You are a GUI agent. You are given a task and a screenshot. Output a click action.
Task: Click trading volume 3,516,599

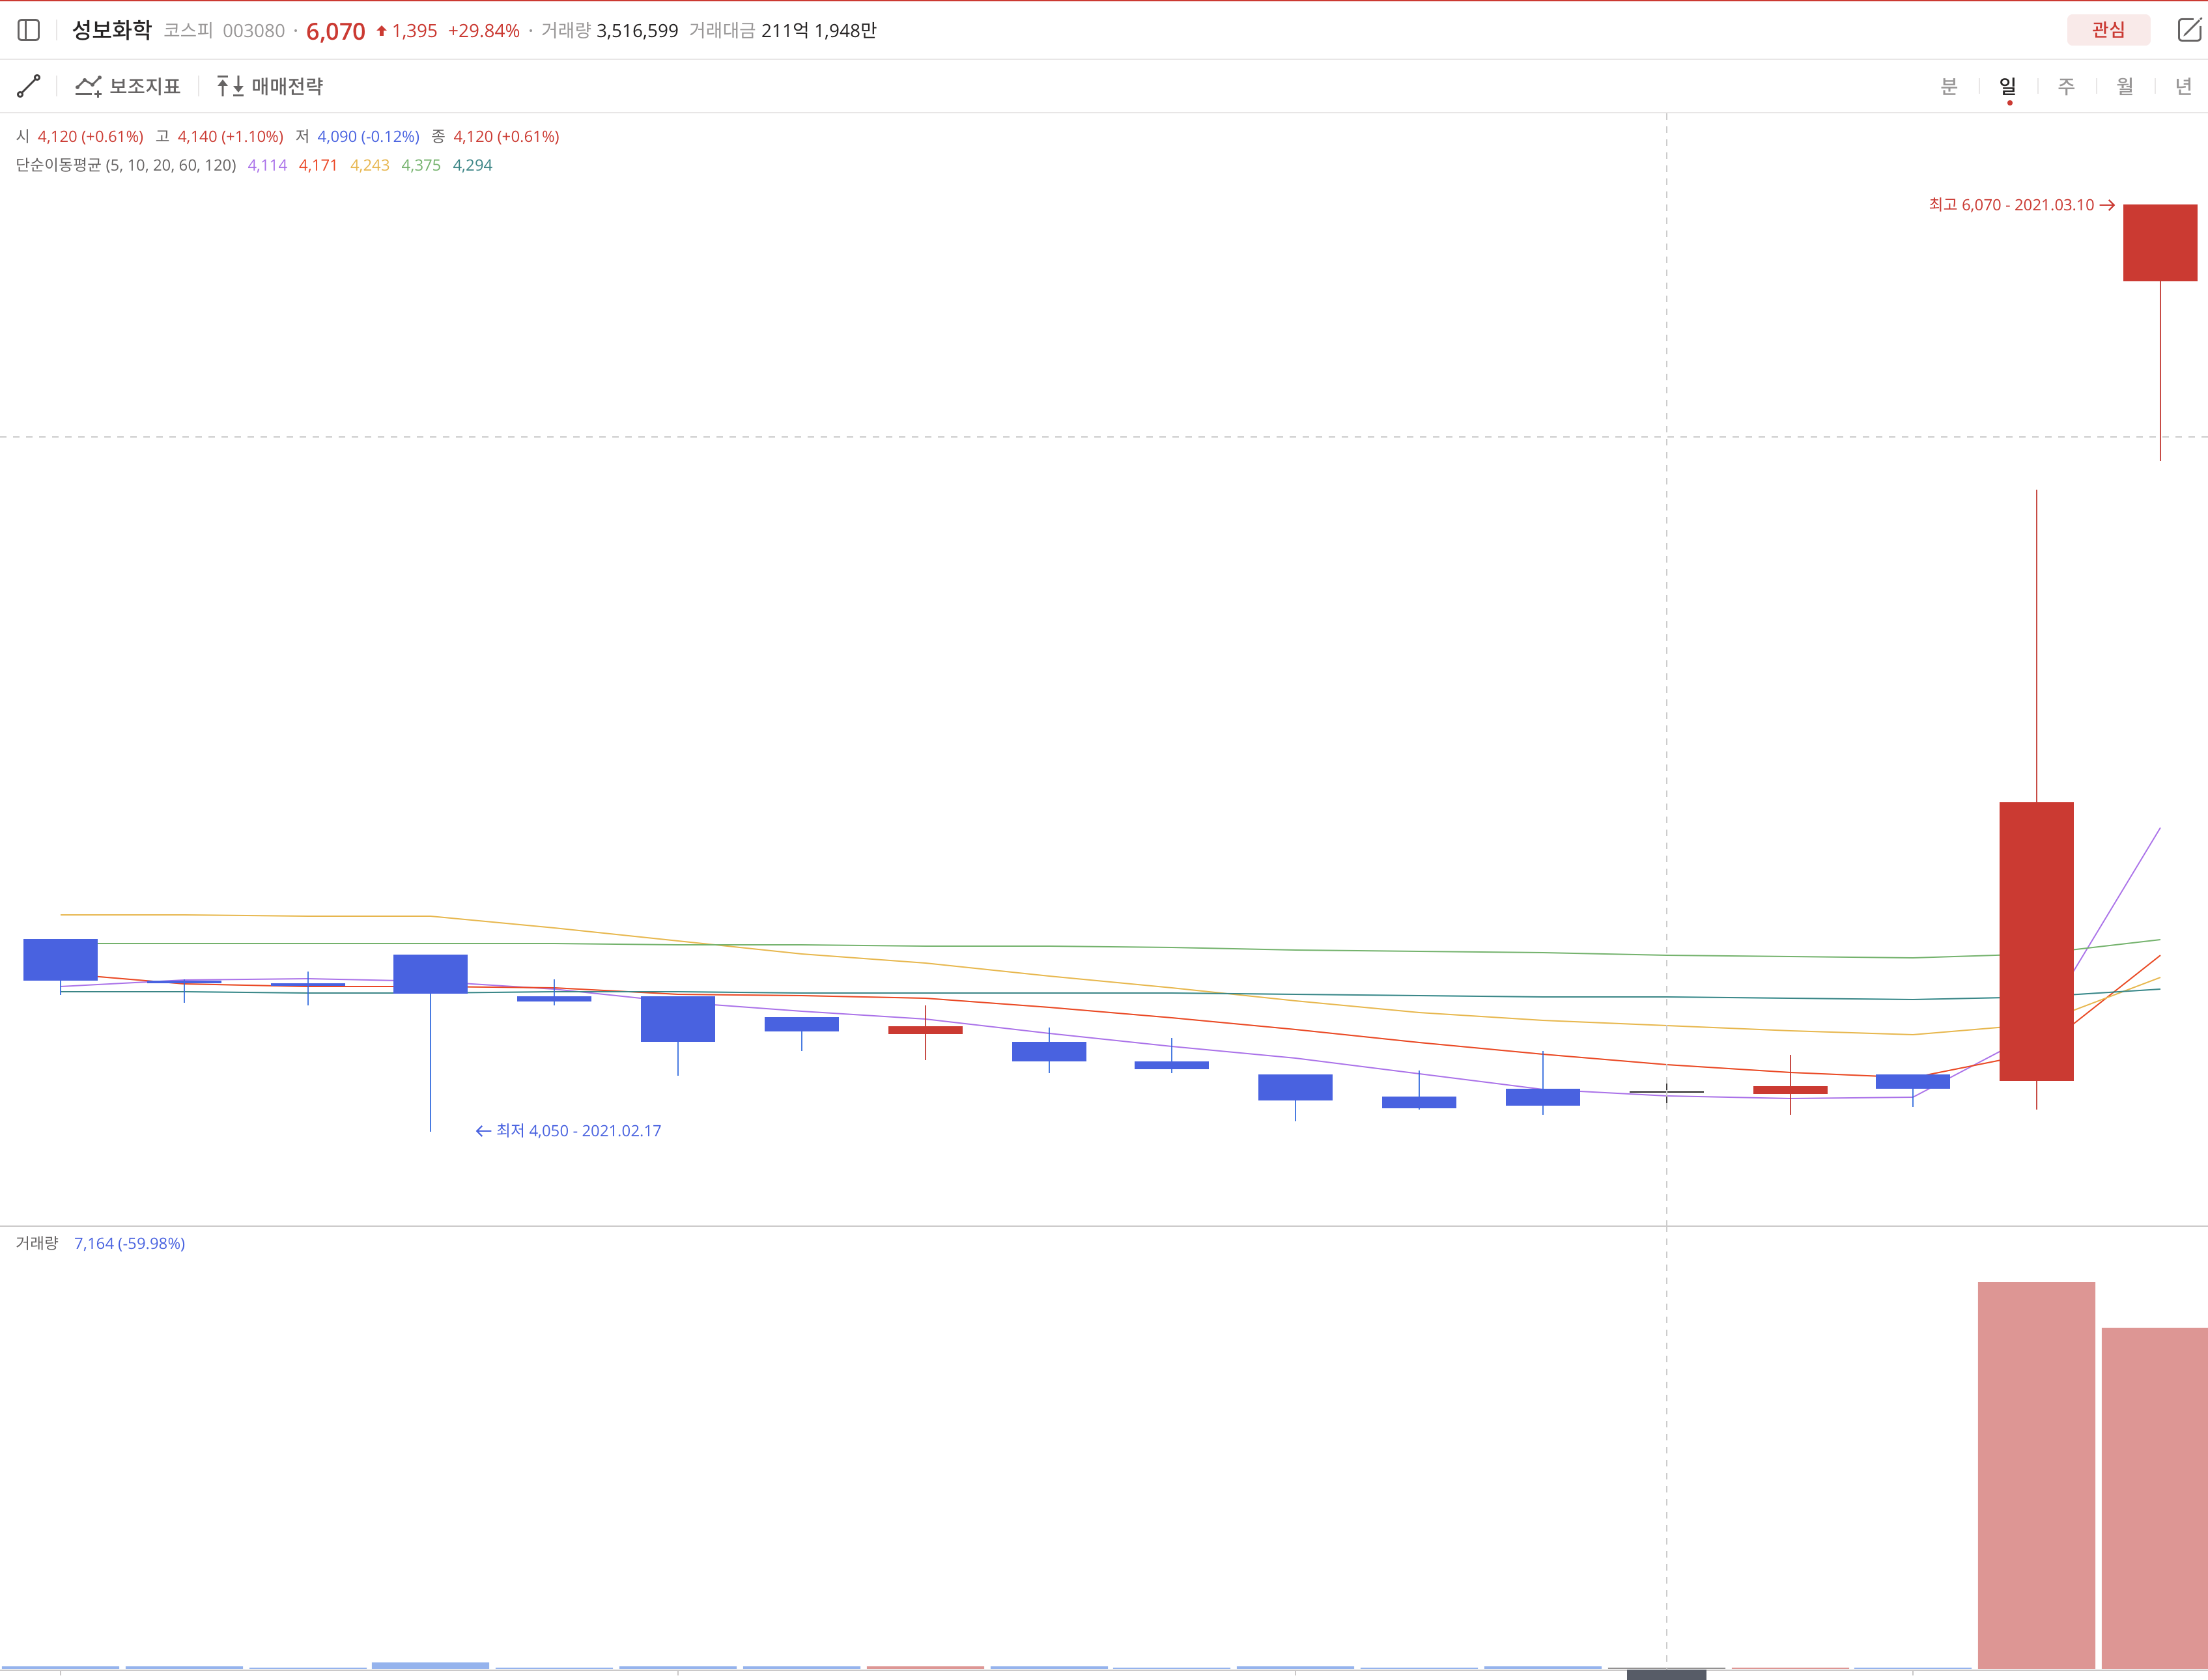637,31
